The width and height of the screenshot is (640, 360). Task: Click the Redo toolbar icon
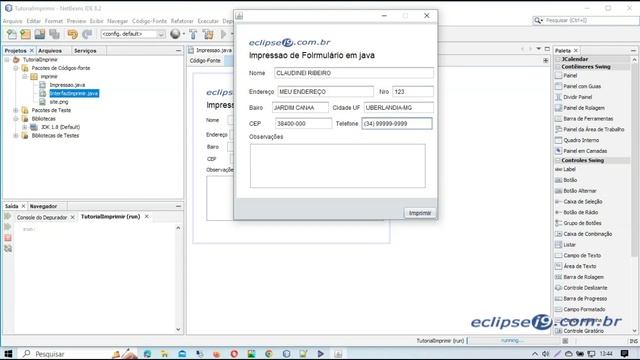[87, 34]
